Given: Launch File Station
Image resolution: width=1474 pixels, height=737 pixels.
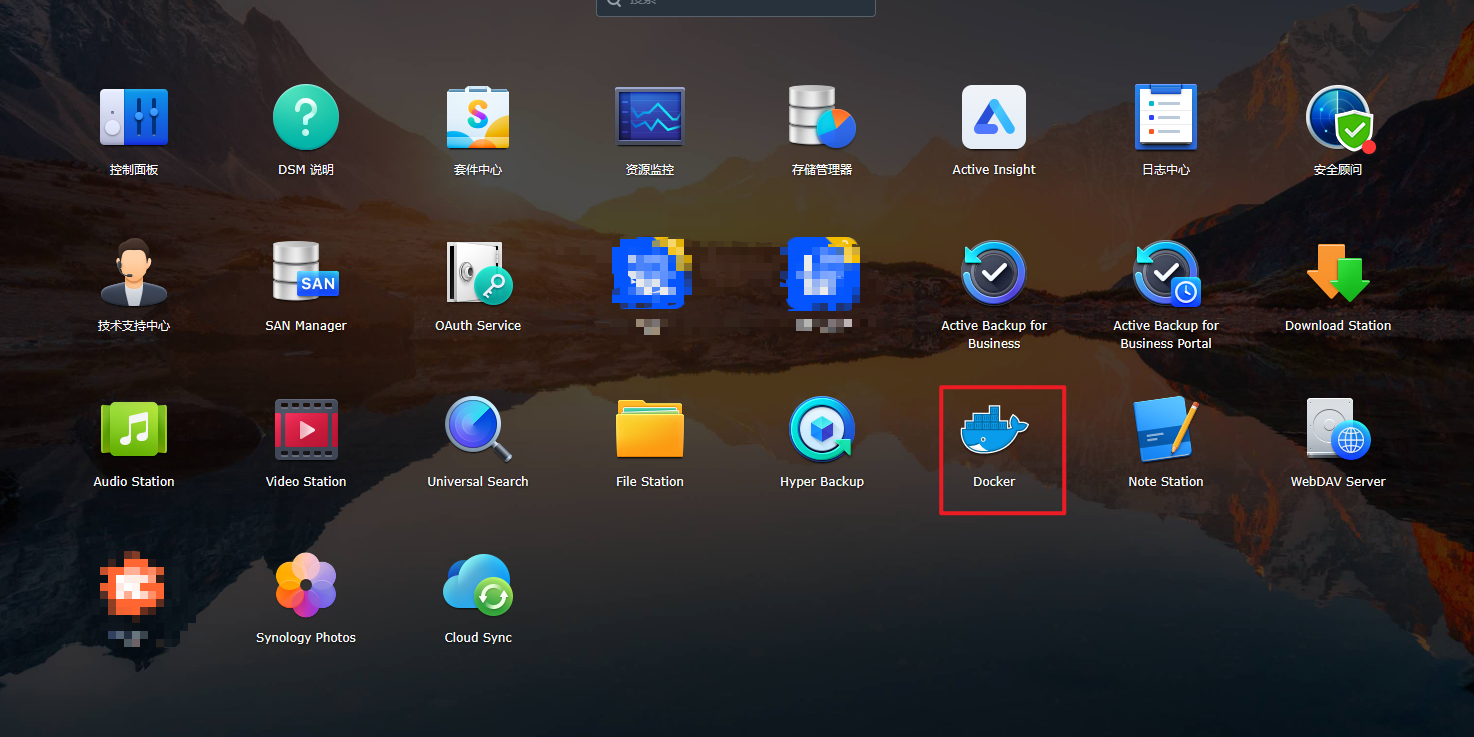Looking at the screenshot, I should click(x=650, y=429).
